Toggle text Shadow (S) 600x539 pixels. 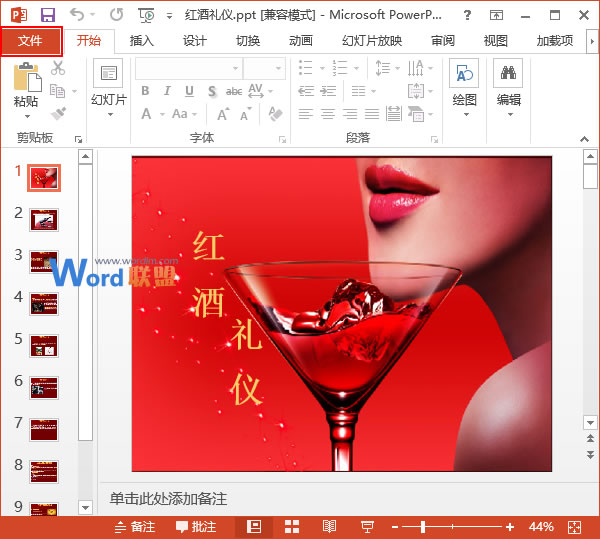click(212, 91)
